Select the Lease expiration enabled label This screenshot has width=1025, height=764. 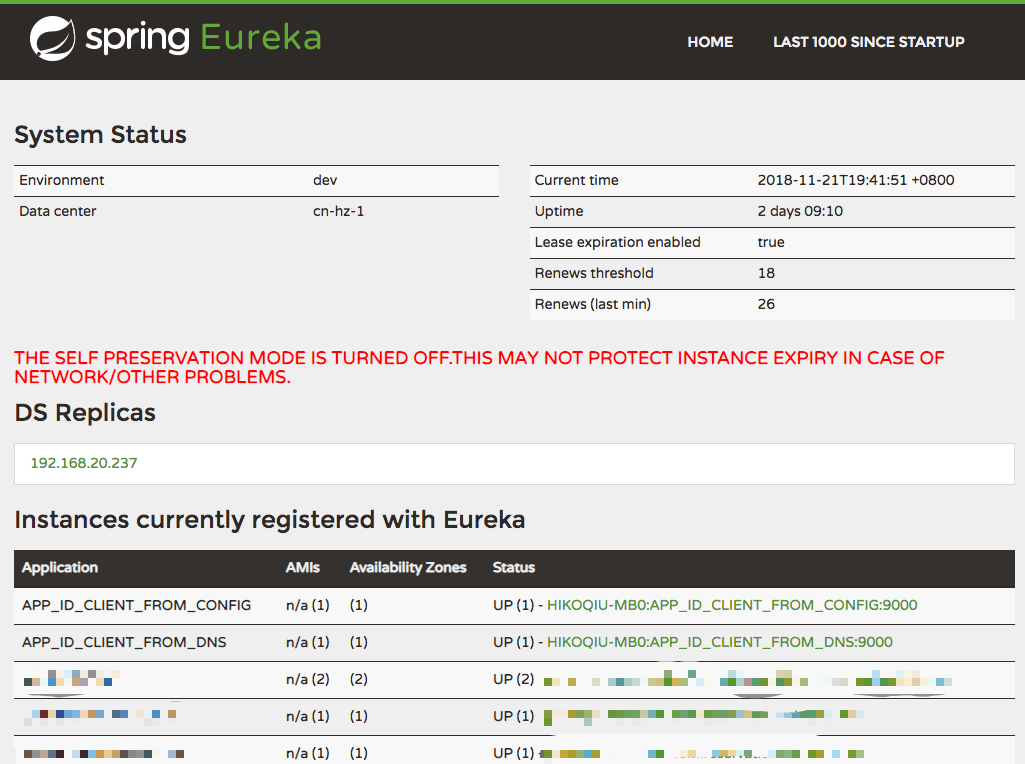pyautogui.click(x=617, y=242)
